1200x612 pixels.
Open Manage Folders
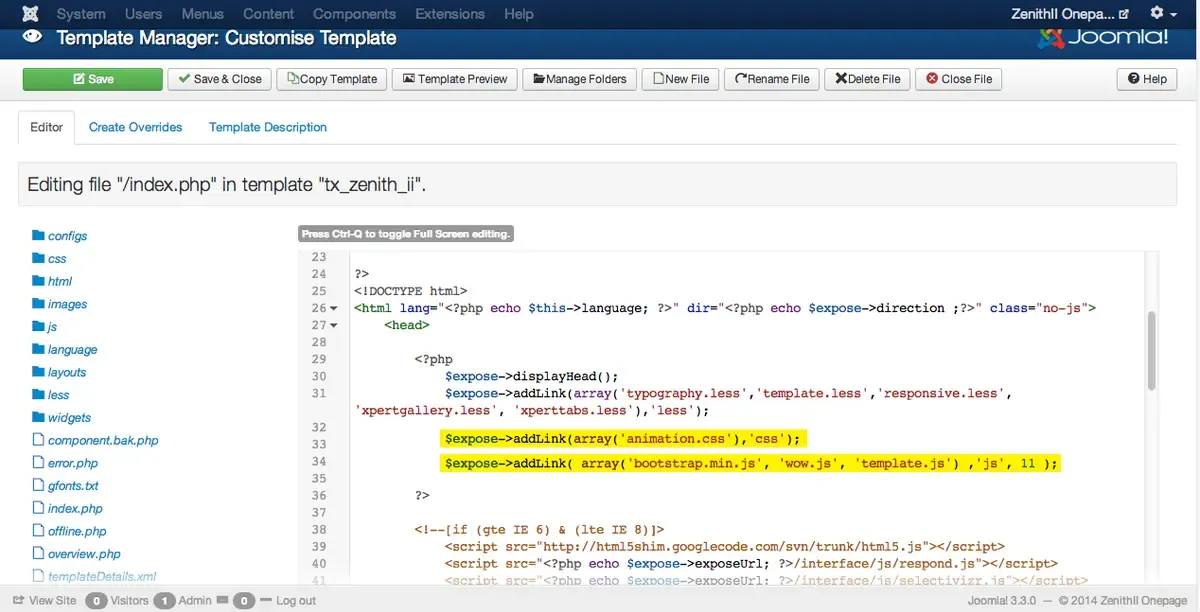point(580,79)
